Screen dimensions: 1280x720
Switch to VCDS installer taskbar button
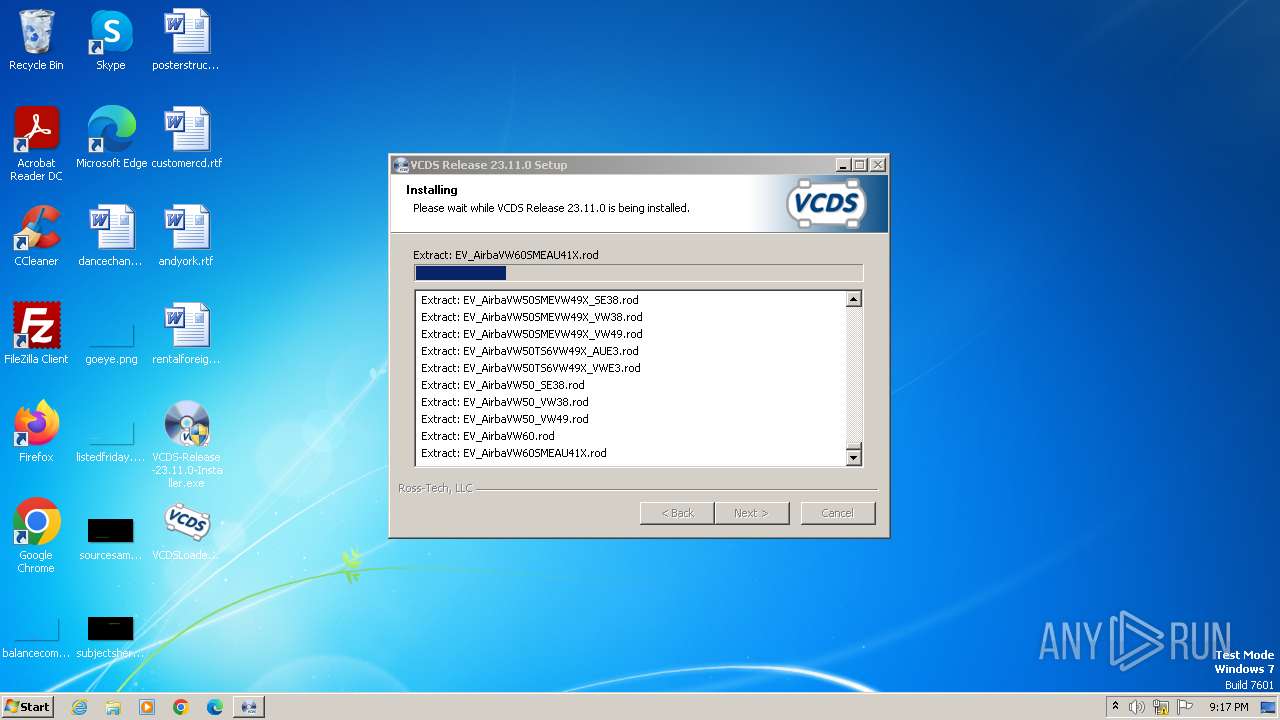point(249,707)
